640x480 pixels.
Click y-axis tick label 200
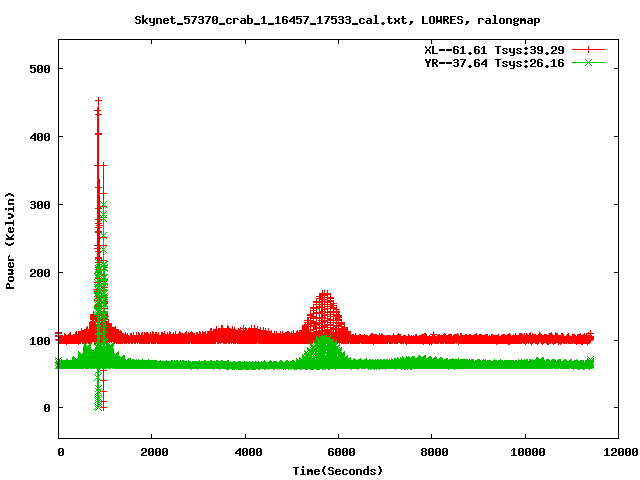click(x=40, y=273)
